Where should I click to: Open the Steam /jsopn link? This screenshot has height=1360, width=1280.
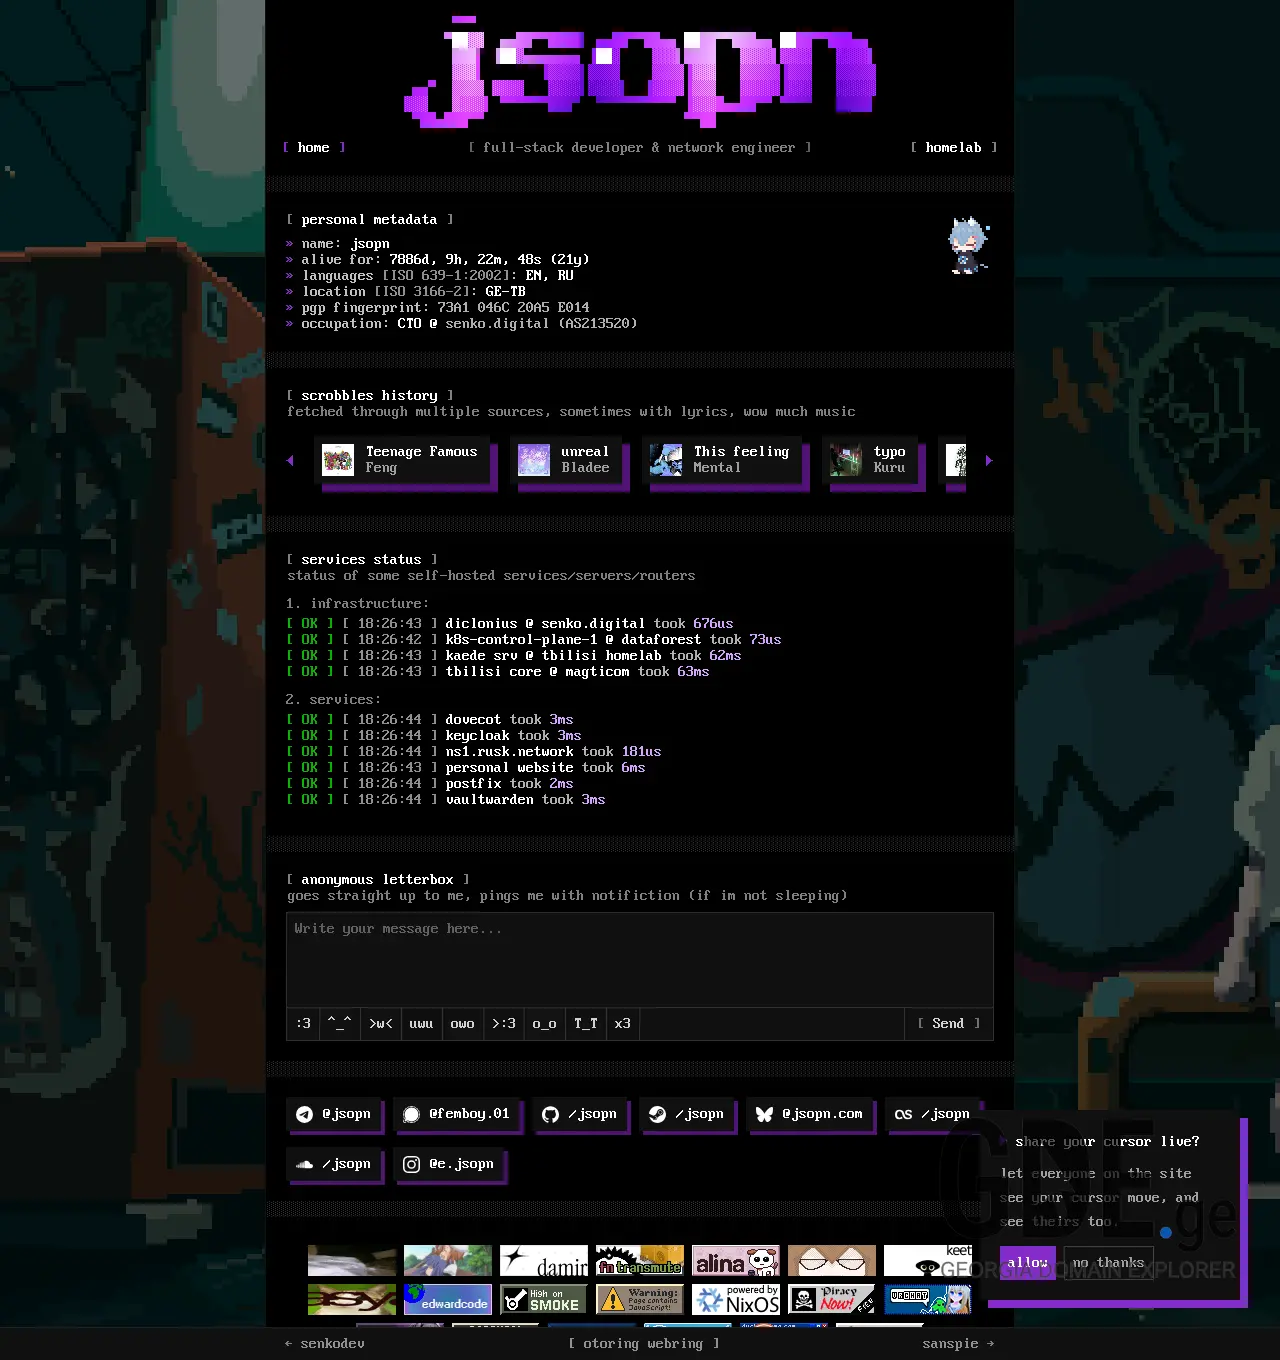pos(687,1114)
